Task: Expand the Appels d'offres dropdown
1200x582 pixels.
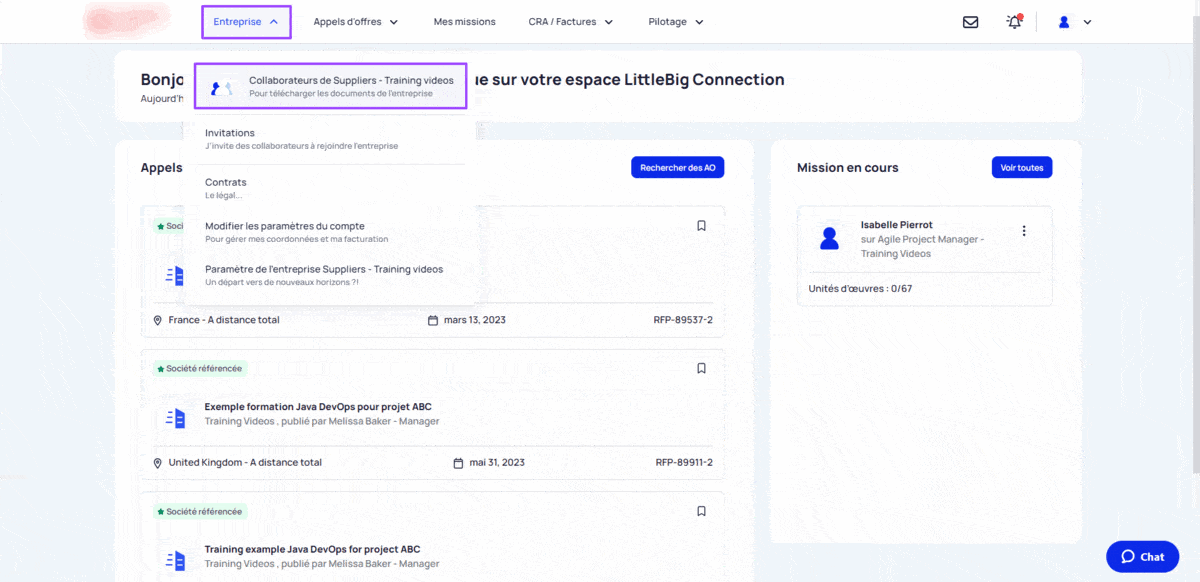Action: pyautogui.click(x=355, y=22)
